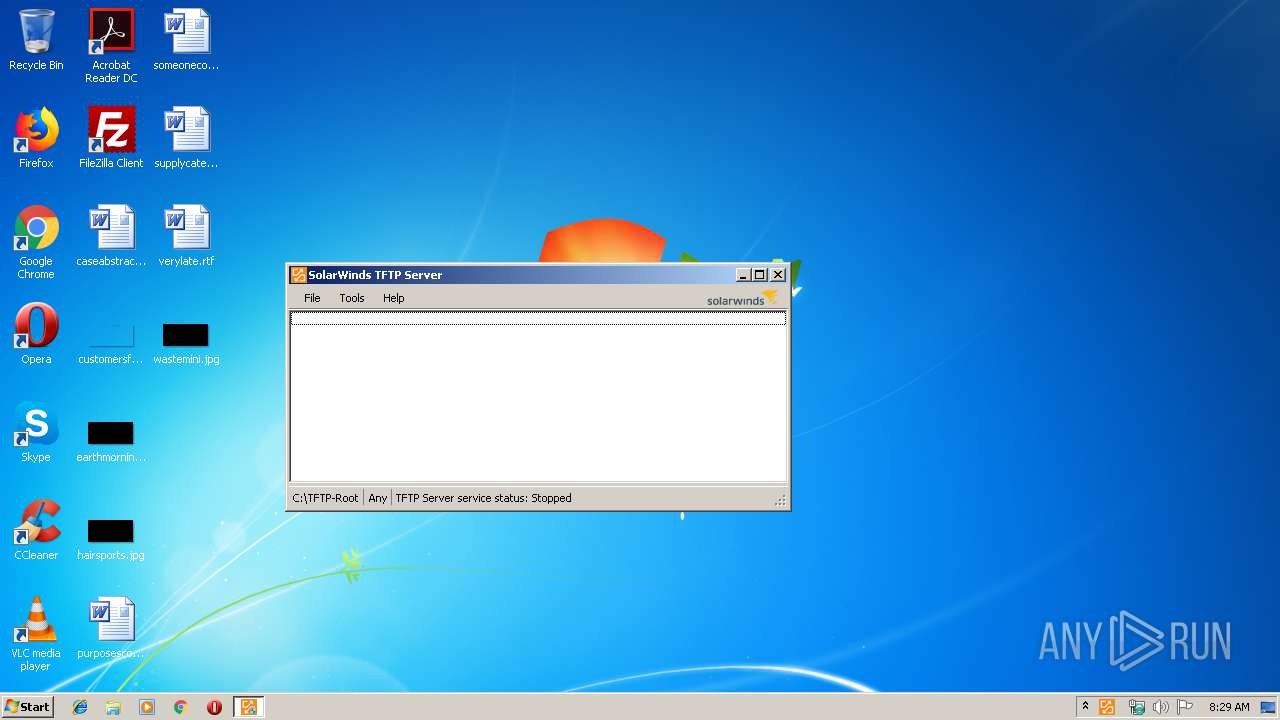Open the Tools menu
The height and width of the screenshot is (720, 1280).
pos(352,298)
